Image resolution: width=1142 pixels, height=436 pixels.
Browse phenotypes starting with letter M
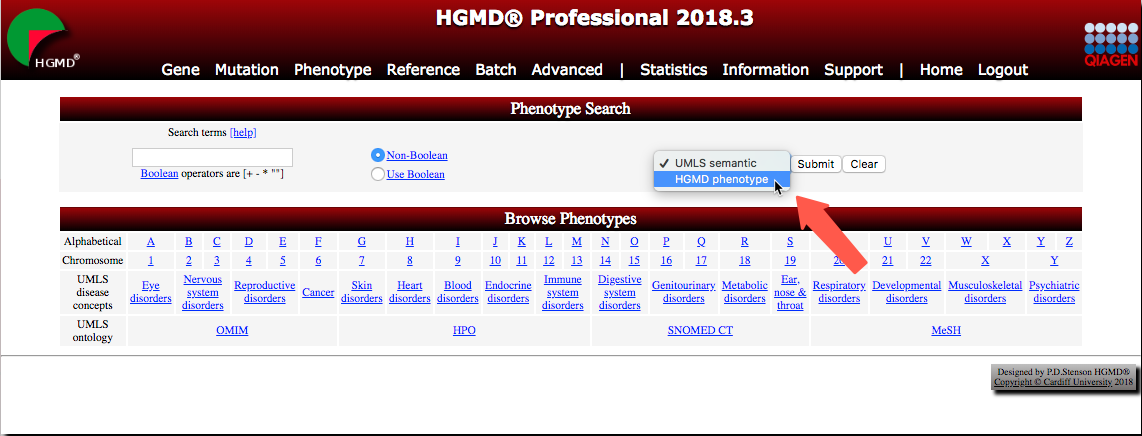click(577, 242)
